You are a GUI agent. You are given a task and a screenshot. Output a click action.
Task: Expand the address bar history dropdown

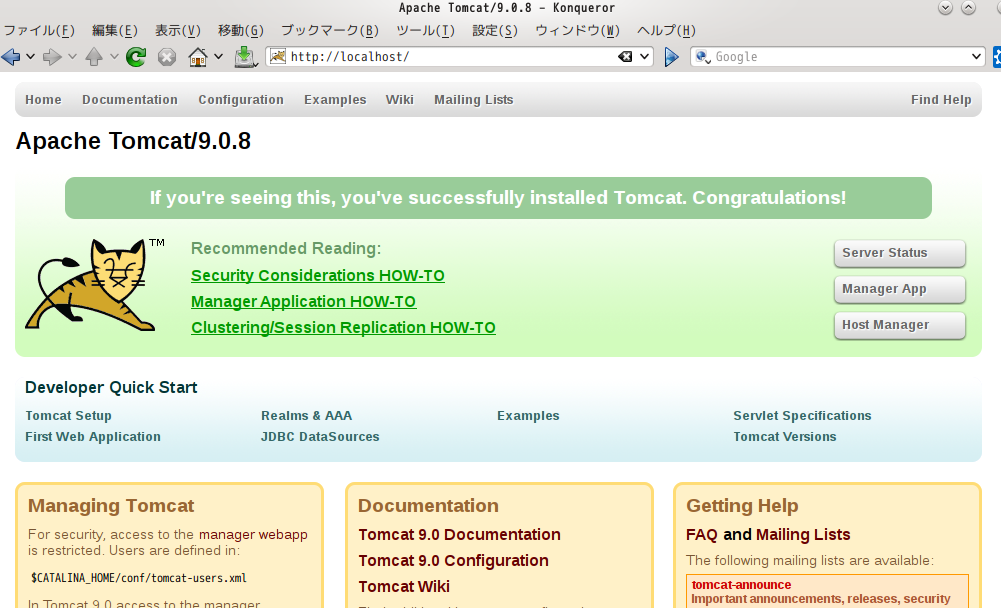coord(644,56)
